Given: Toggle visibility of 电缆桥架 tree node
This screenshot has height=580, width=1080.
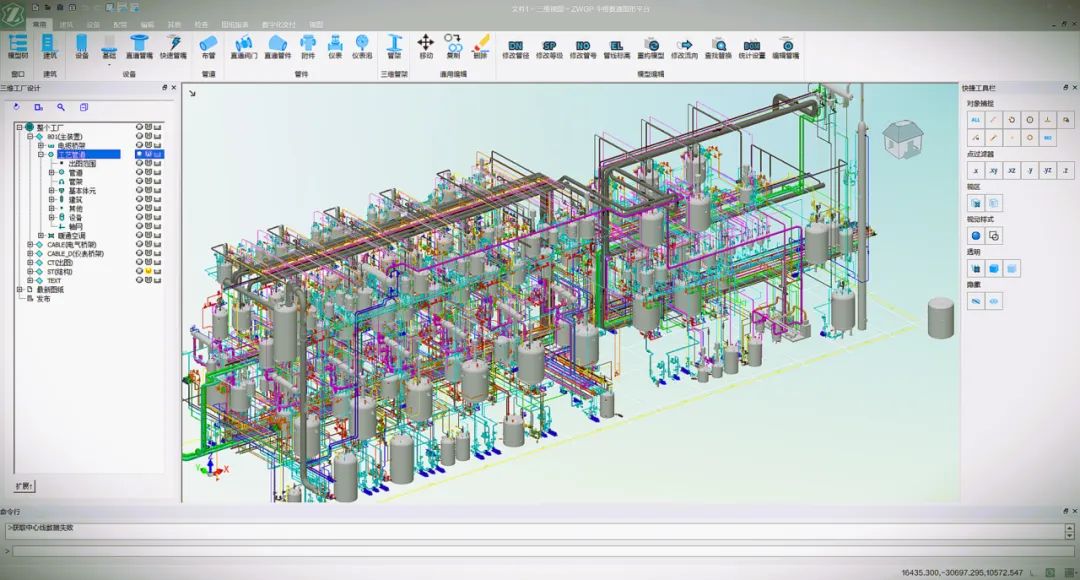Looking at the screenshot, I should (x=140, y=146).
